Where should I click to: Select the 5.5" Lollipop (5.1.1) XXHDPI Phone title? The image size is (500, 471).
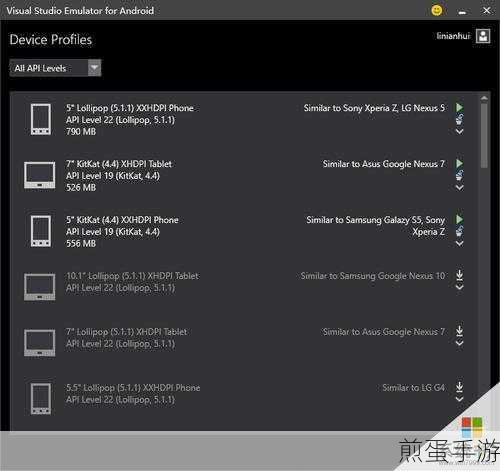pos(133,388)
